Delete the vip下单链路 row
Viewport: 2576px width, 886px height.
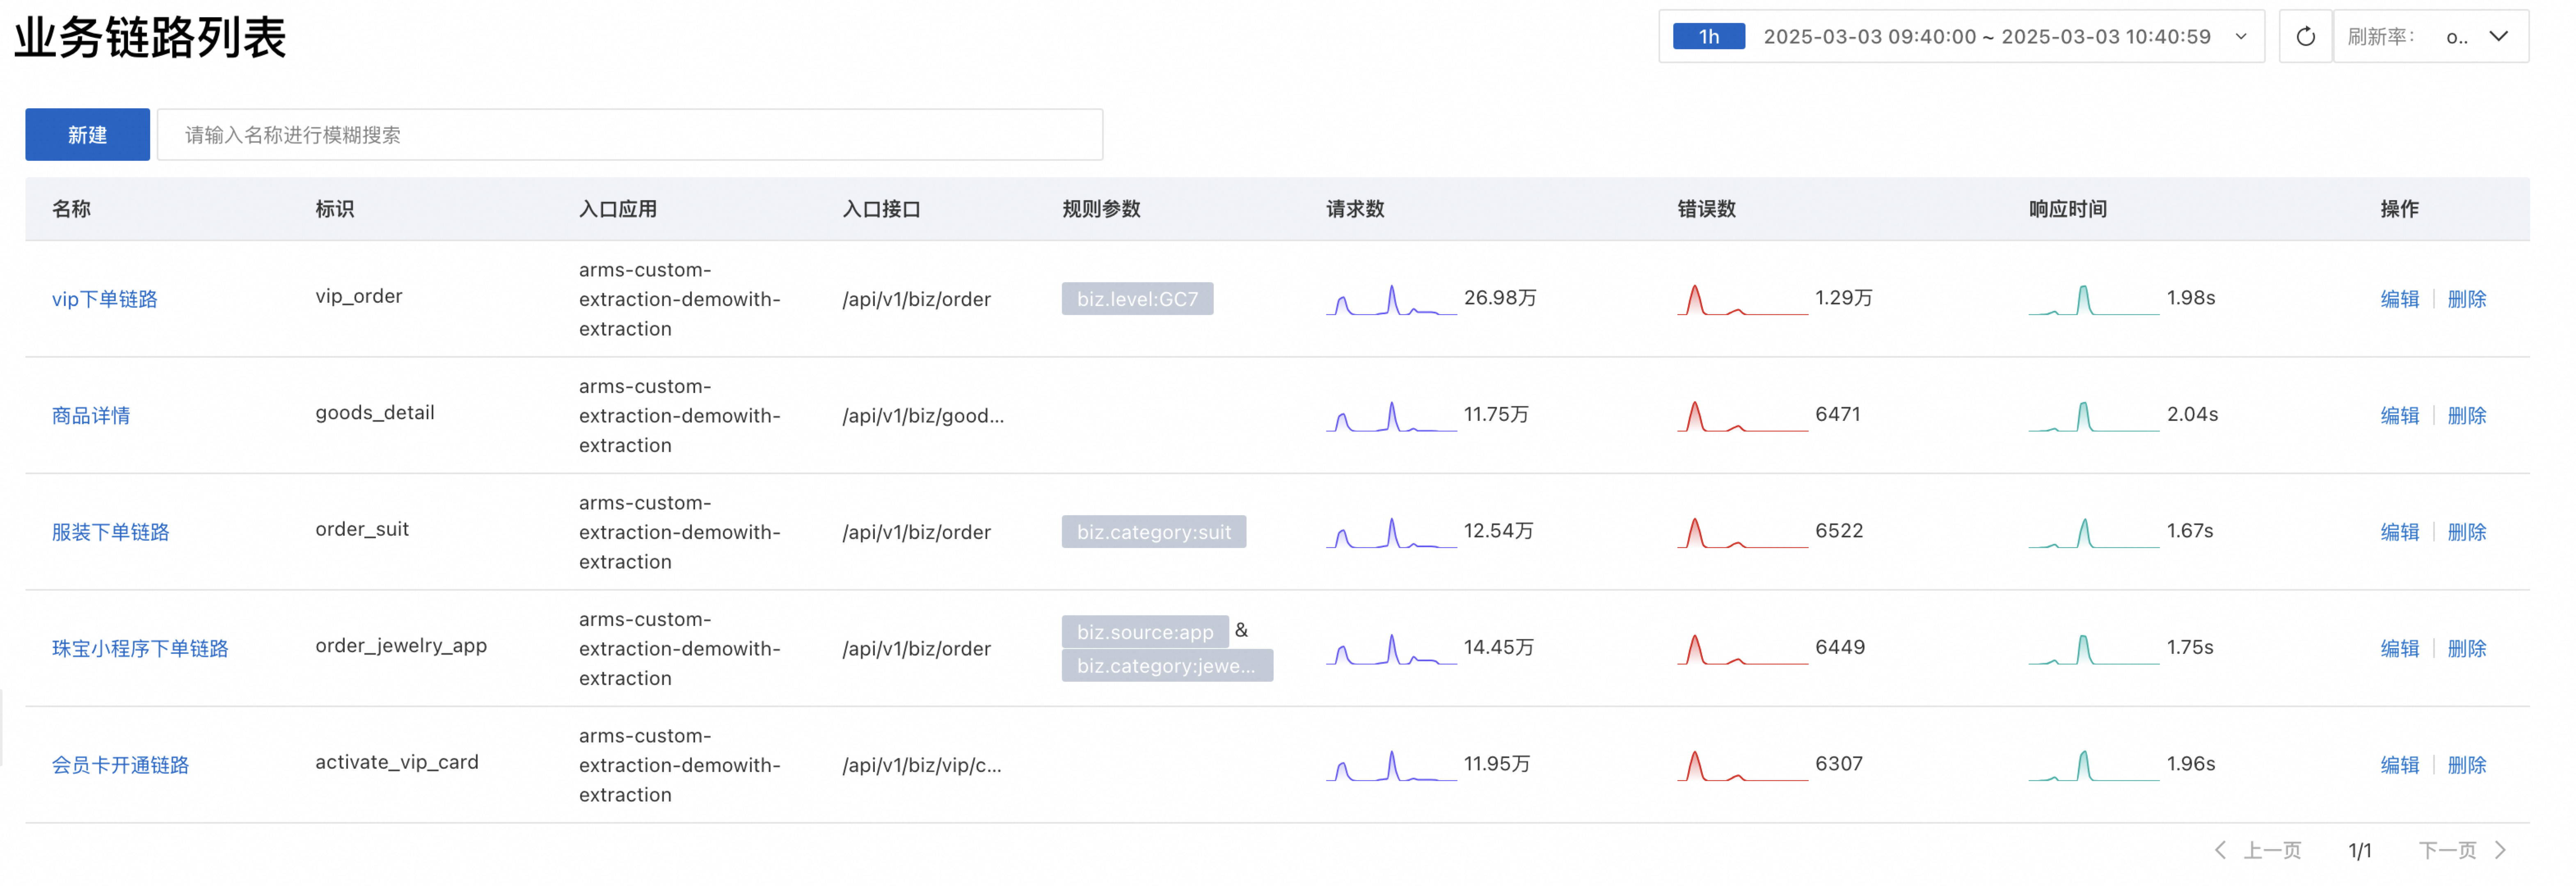click(2466, 299)
